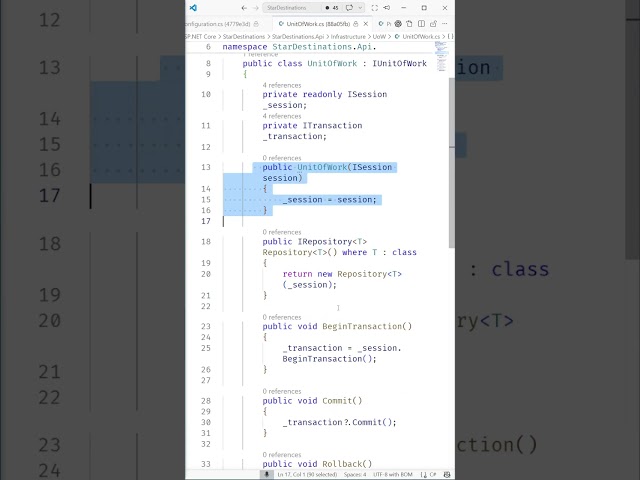The width and height of the screenshot is (640, 480).
Task: Go back with the left arrow
Action: tap(244, 8)
